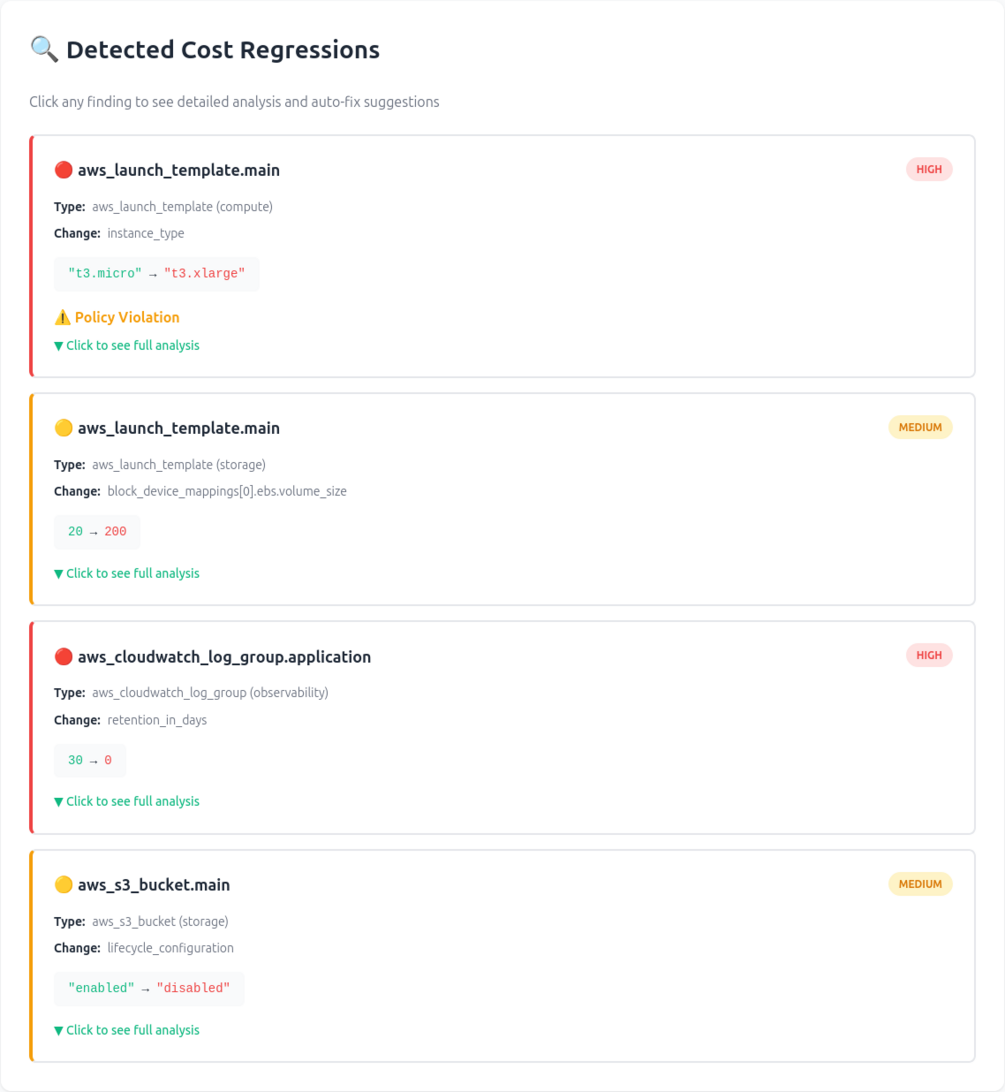Open the aws_cloudwatch_log_group.application finding title

point(224,657)
